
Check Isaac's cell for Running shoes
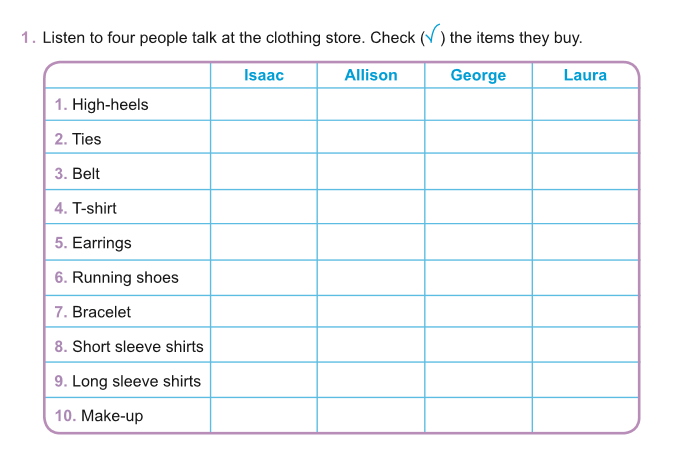click(263, 278)
